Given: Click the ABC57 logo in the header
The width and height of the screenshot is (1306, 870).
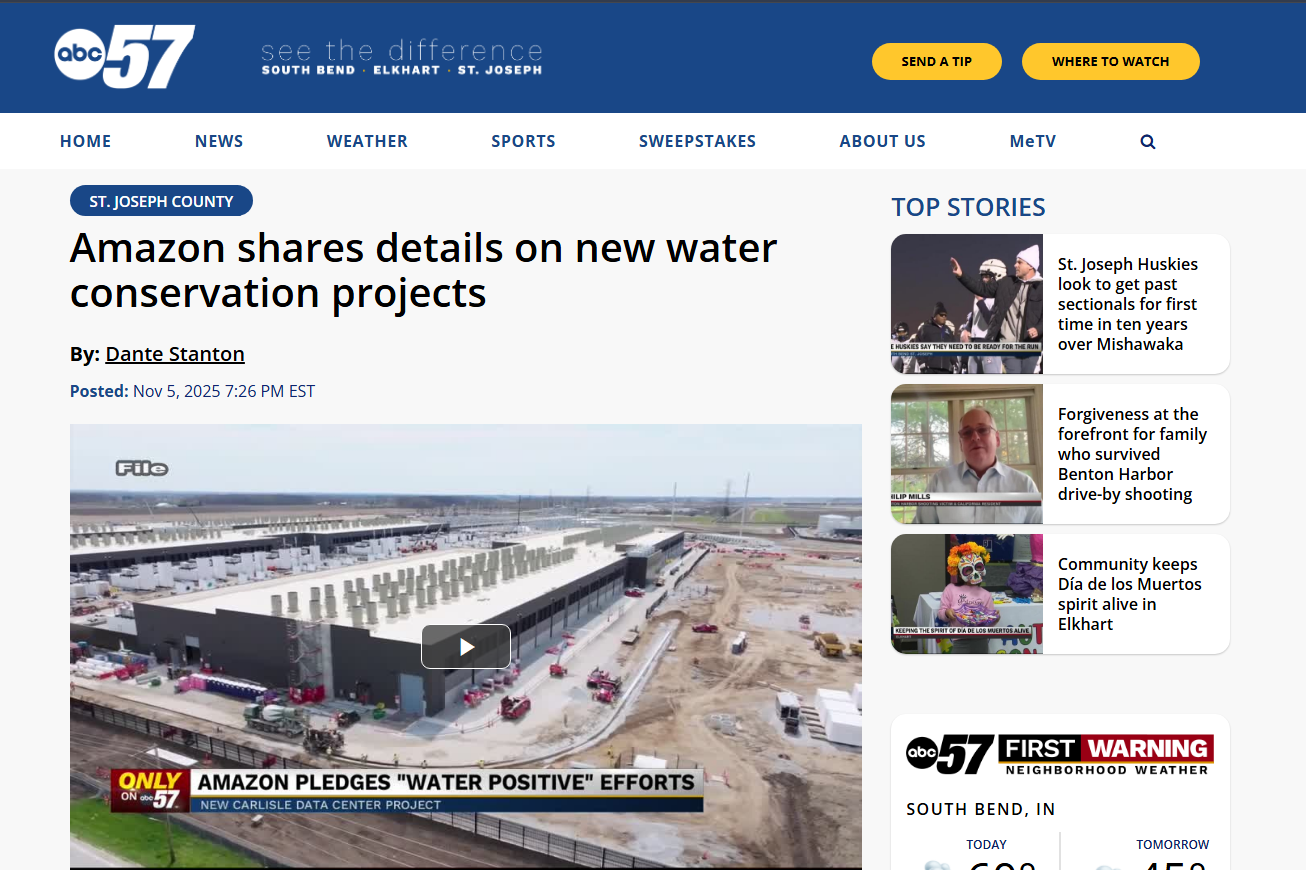Looking at the screenshot, I should (x=125, y=57).
